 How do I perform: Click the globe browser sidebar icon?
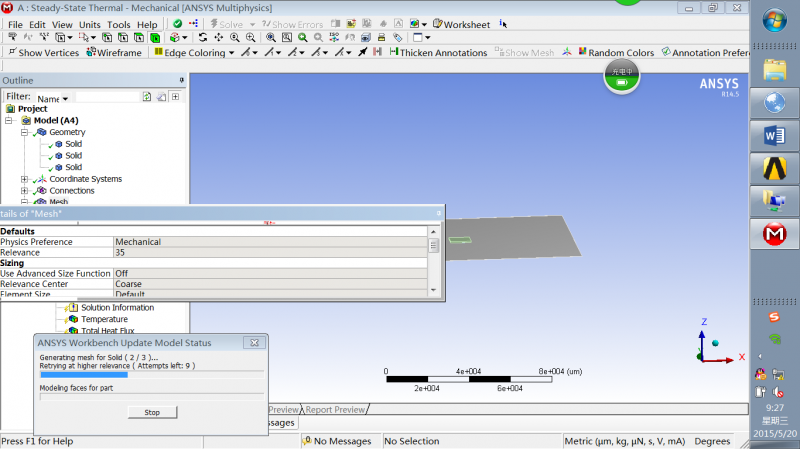tap(774, 103)
